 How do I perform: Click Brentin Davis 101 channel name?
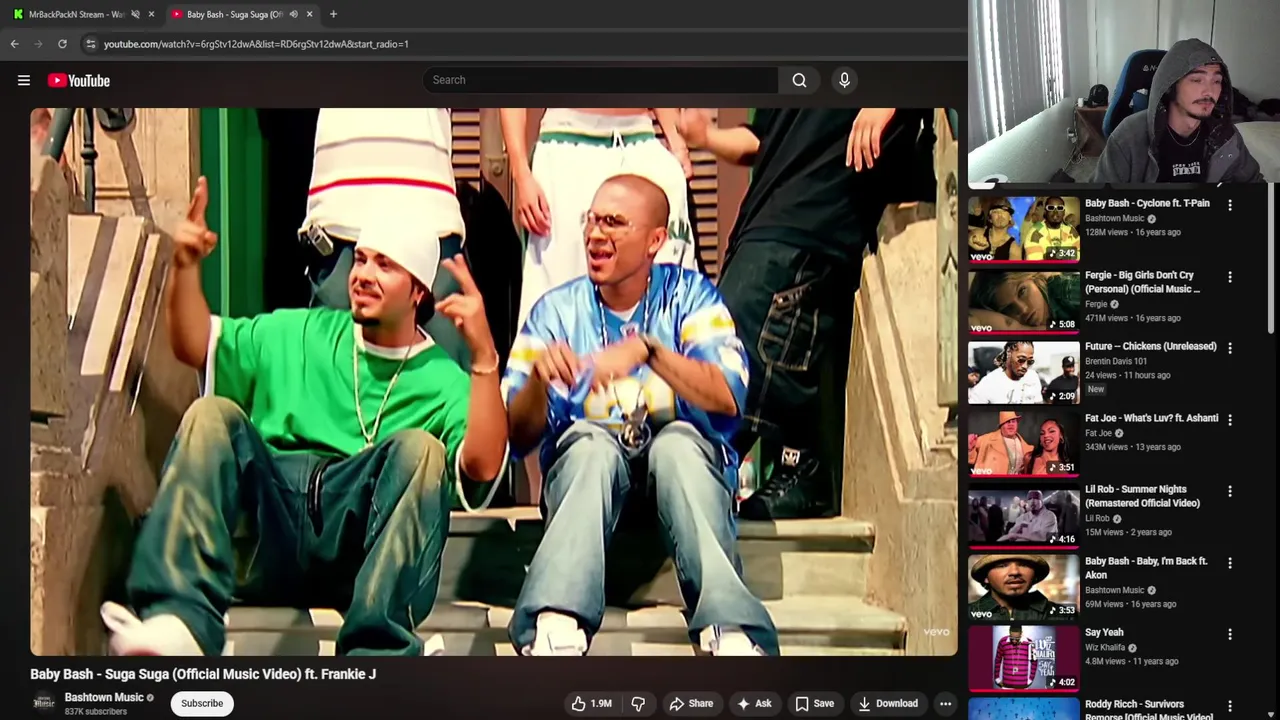1115,361
